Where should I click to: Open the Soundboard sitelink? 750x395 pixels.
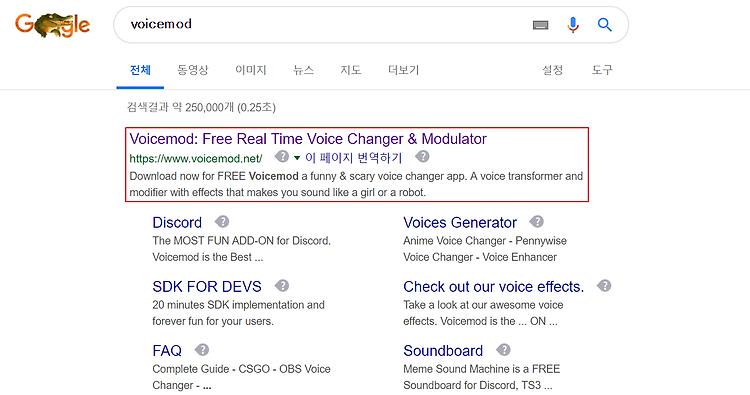pos(443,351)
